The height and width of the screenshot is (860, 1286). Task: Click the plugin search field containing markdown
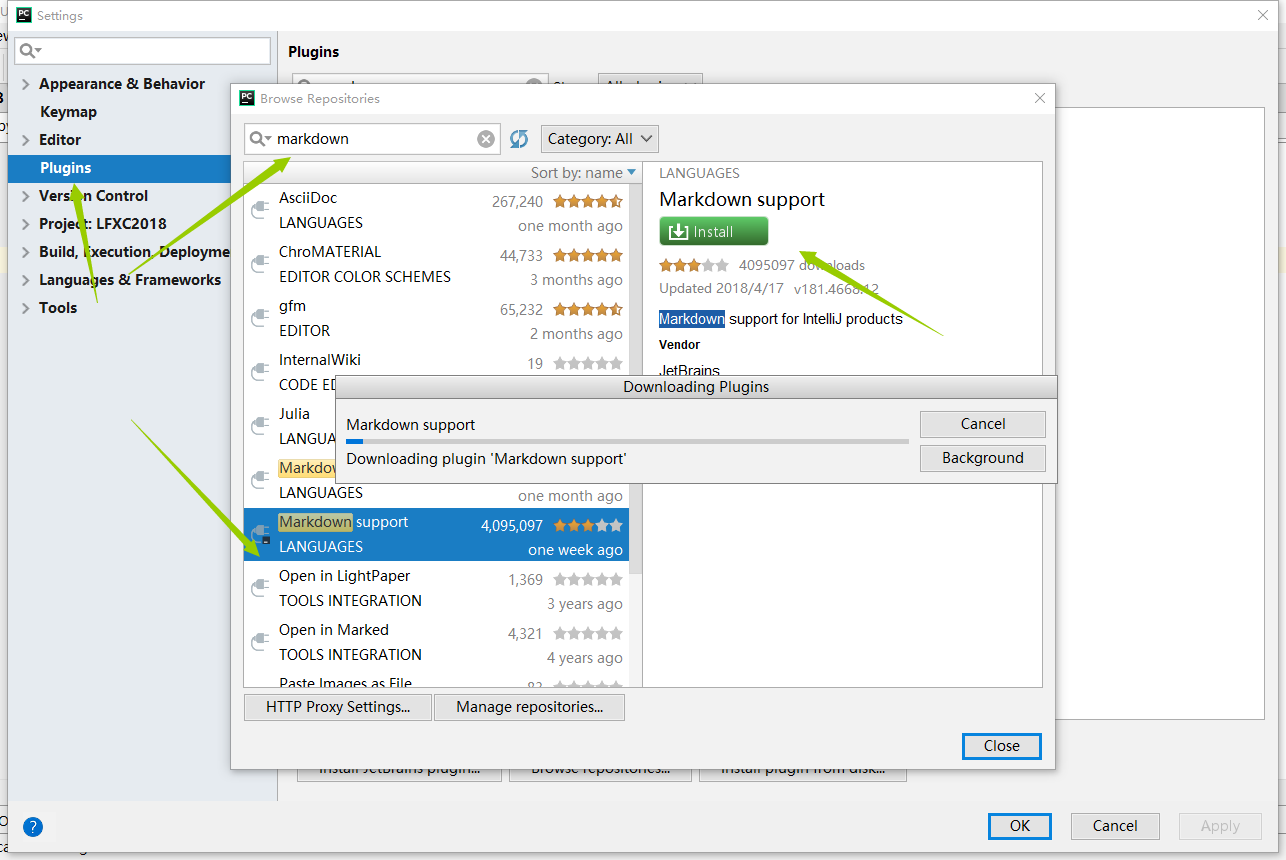pyautogui.click(x=373, y=139)
